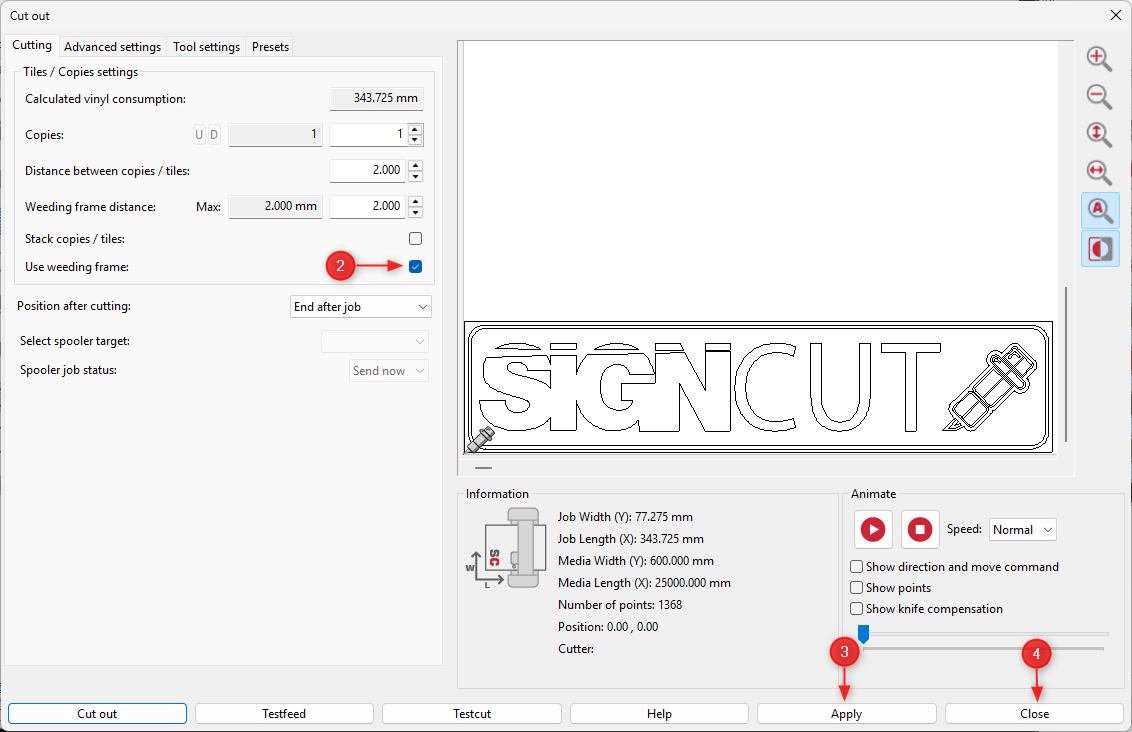This screenshot has width=1132, height=732.
Task: Toggle the auto zoom magnifier icon
Action: click(x=1100, y=211)
